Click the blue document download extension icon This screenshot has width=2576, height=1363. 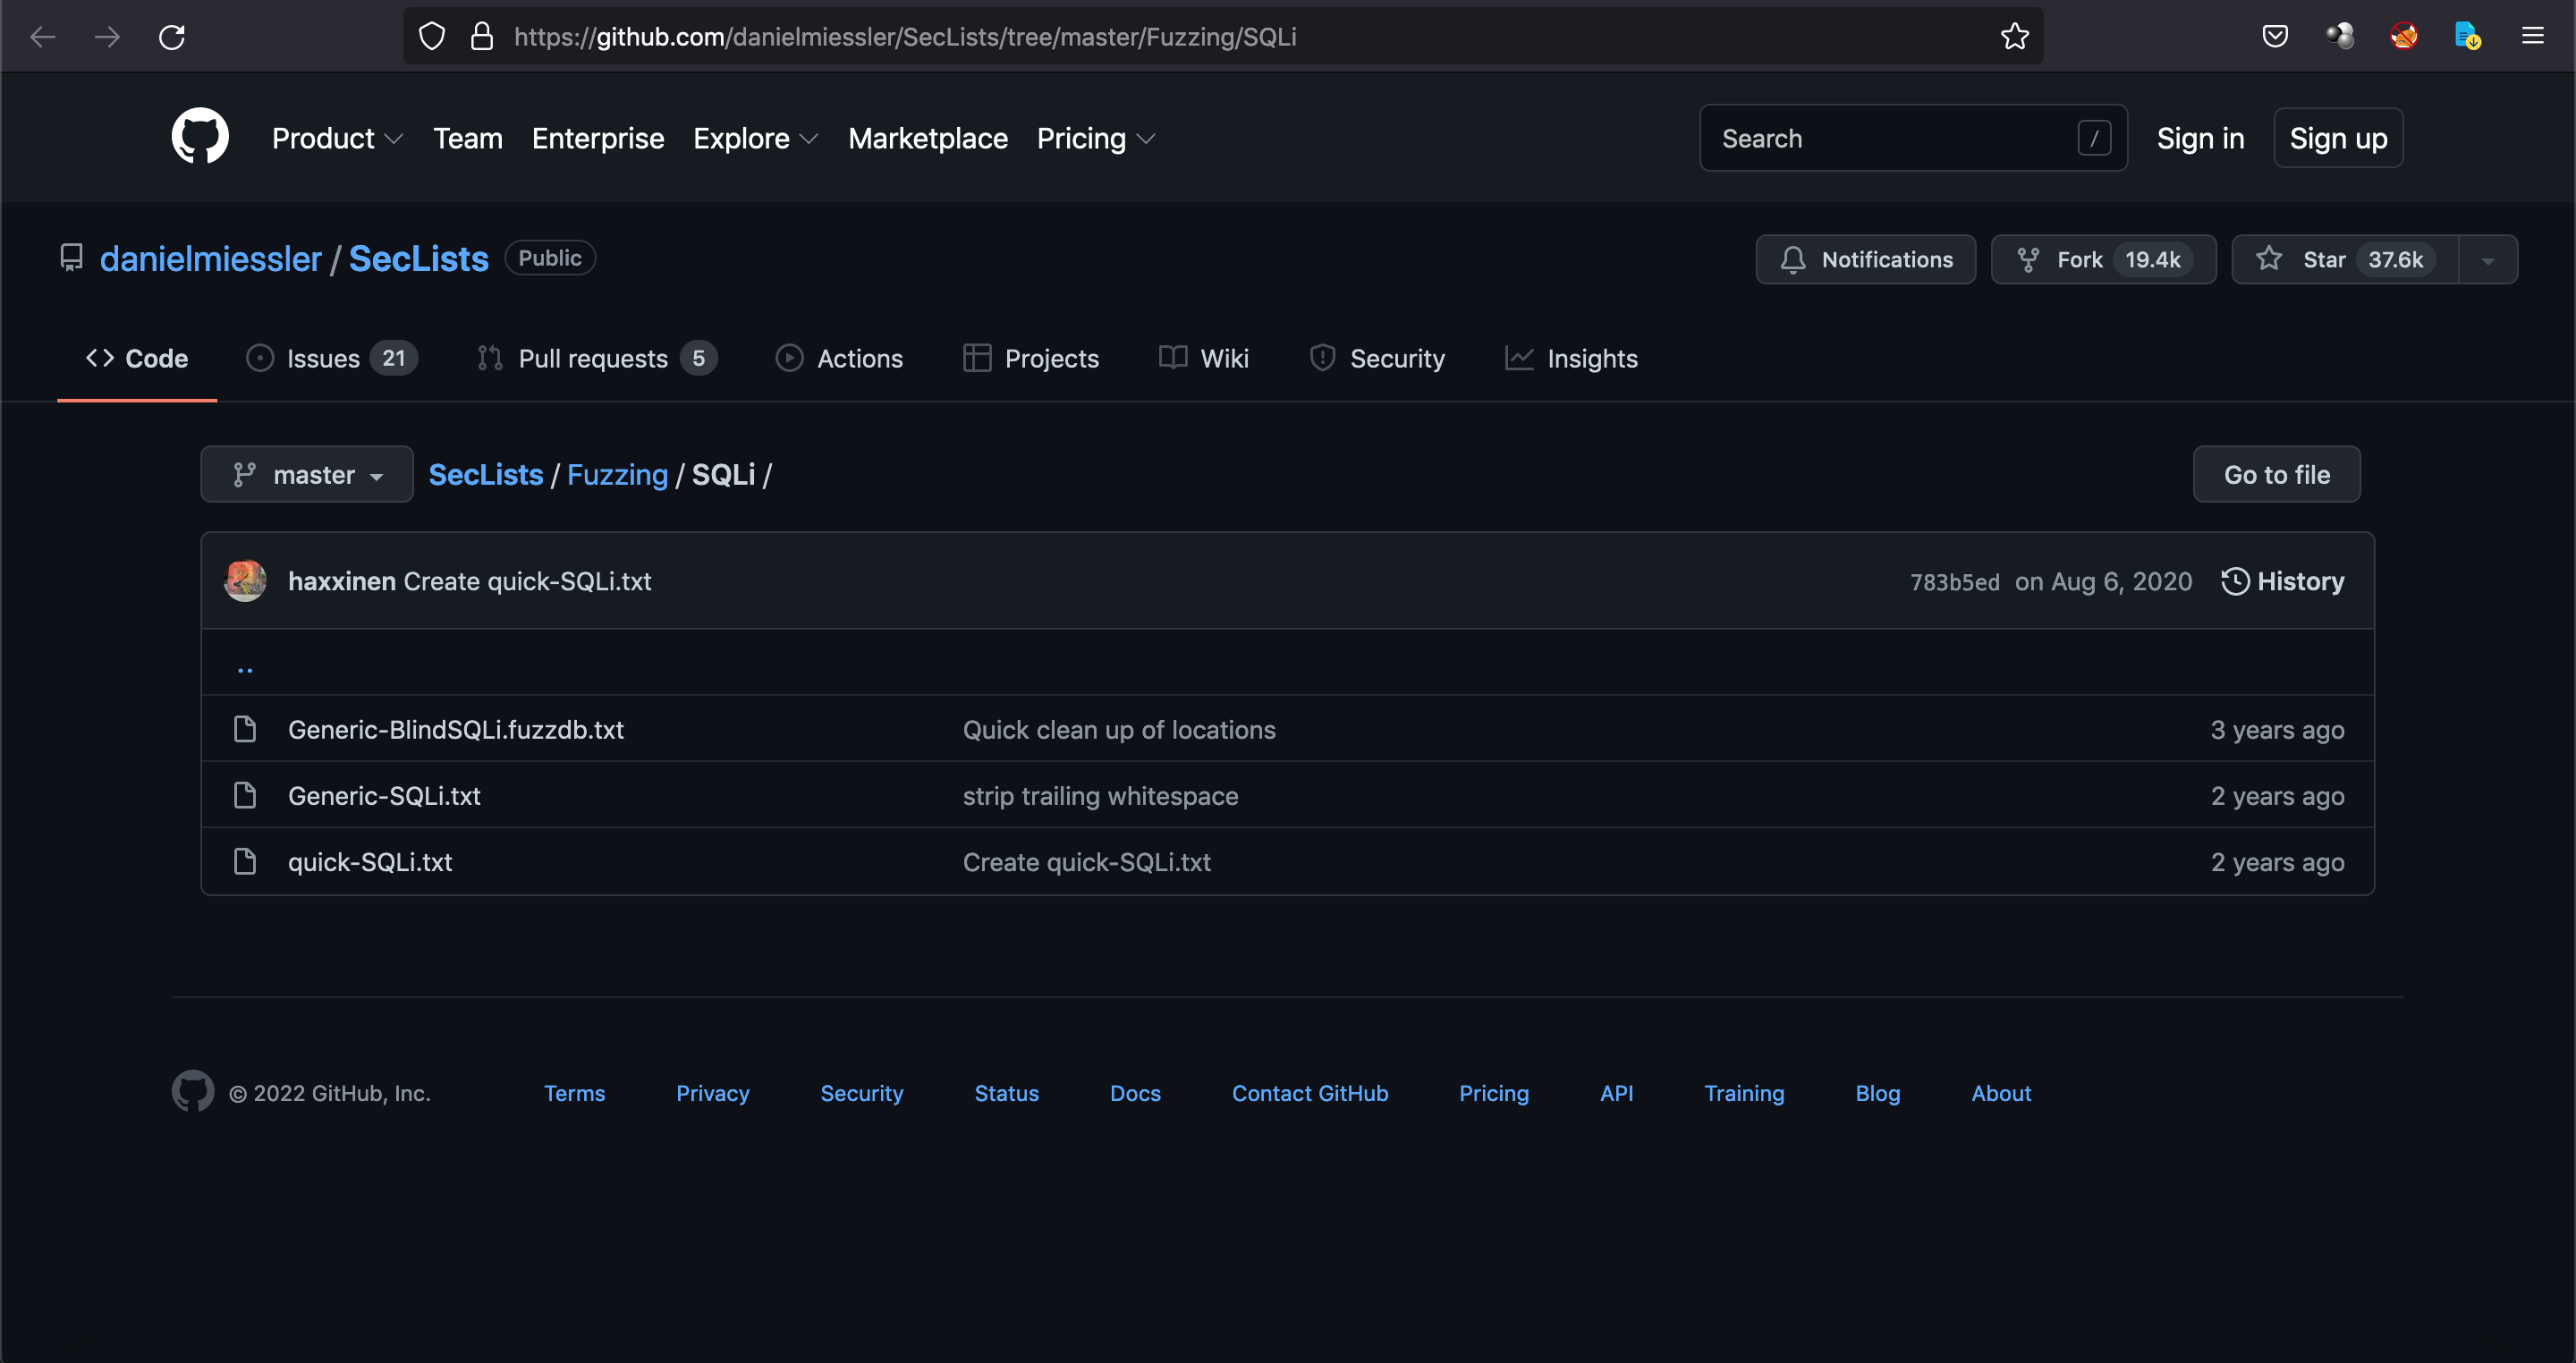(2468, 37)
